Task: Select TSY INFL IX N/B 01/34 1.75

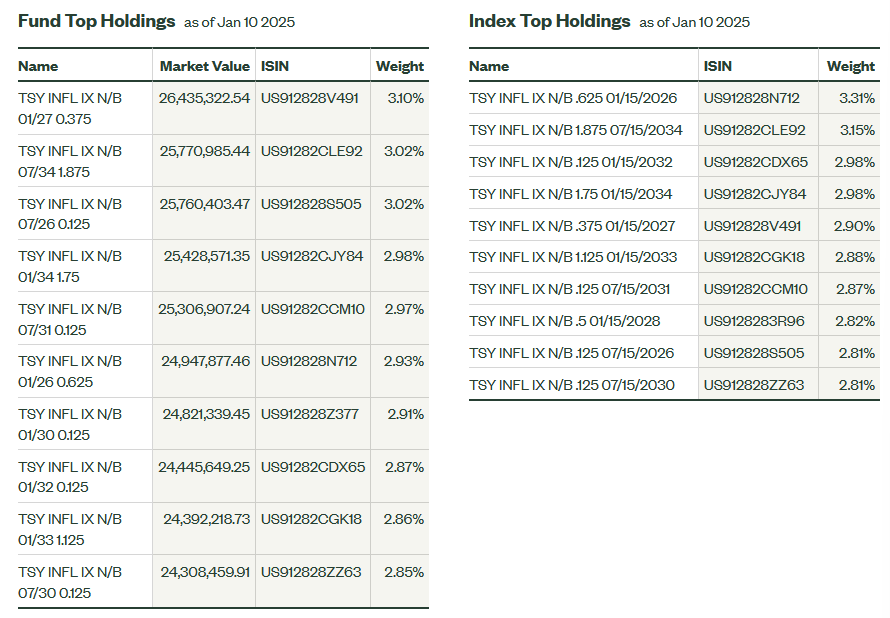Action: point(70,267)
